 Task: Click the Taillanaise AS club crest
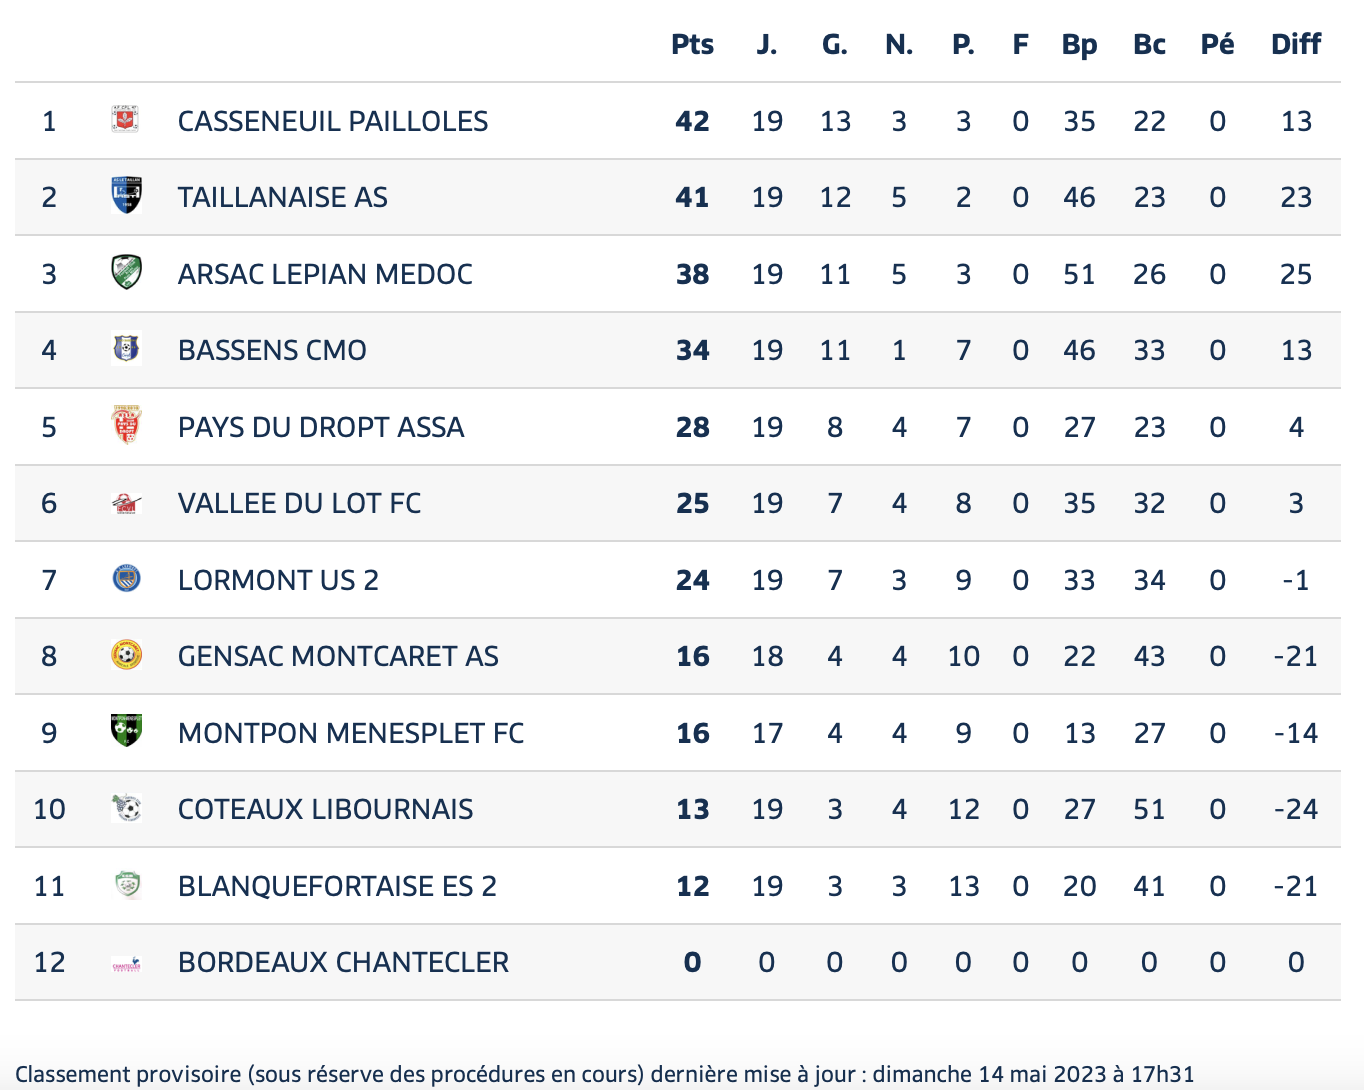pos(126,196)
